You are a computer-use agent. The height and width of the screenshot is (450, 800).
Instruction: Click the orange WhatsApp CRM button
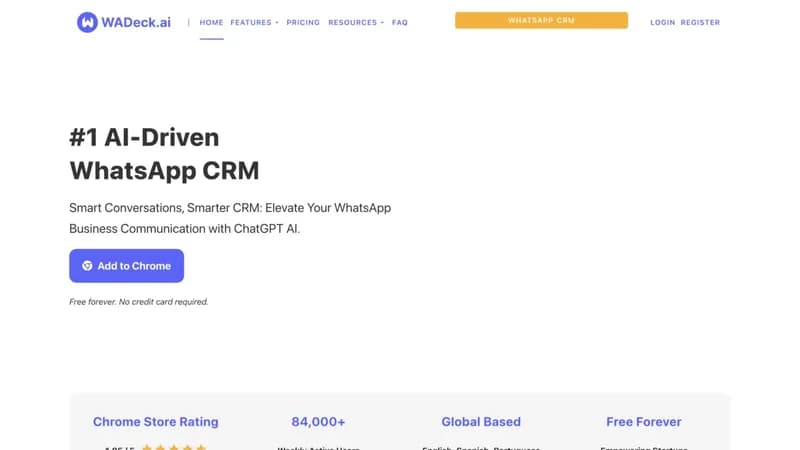click(x=541, y=20)
